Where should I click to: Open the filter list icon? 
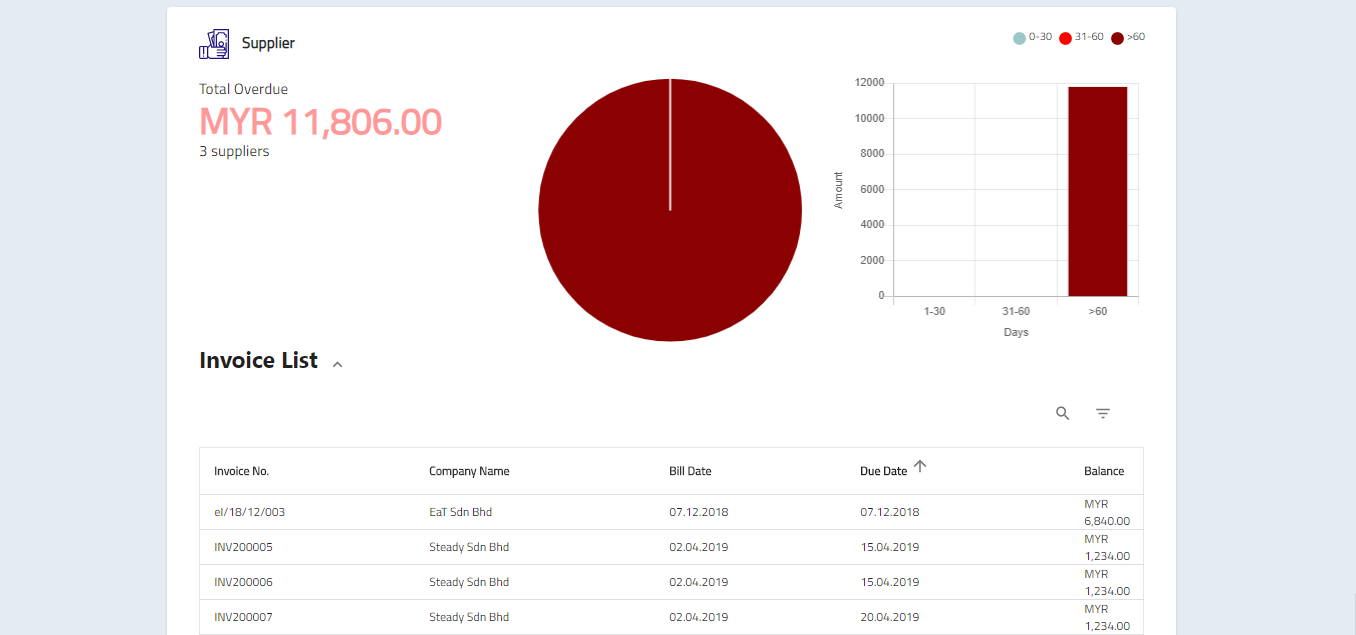(x=1103, y=413)
